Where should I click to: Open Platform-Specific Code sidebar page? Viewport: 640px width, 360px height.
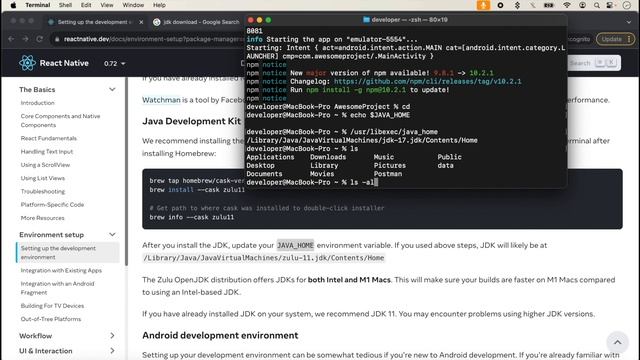(x=52, y=204)
